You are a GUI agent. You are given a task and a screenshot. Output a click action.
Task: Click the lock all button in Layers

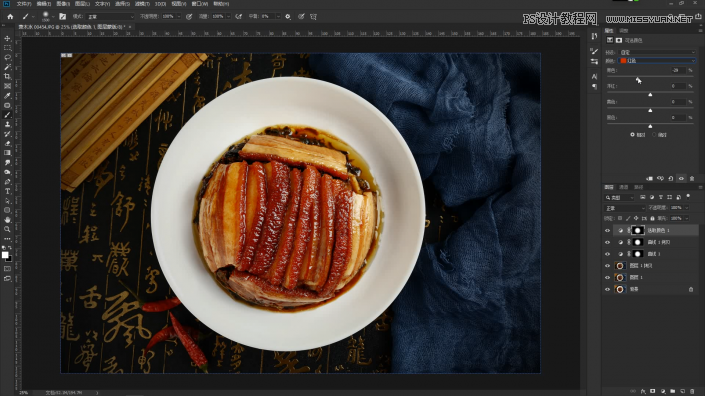click(x=652, y=218)
